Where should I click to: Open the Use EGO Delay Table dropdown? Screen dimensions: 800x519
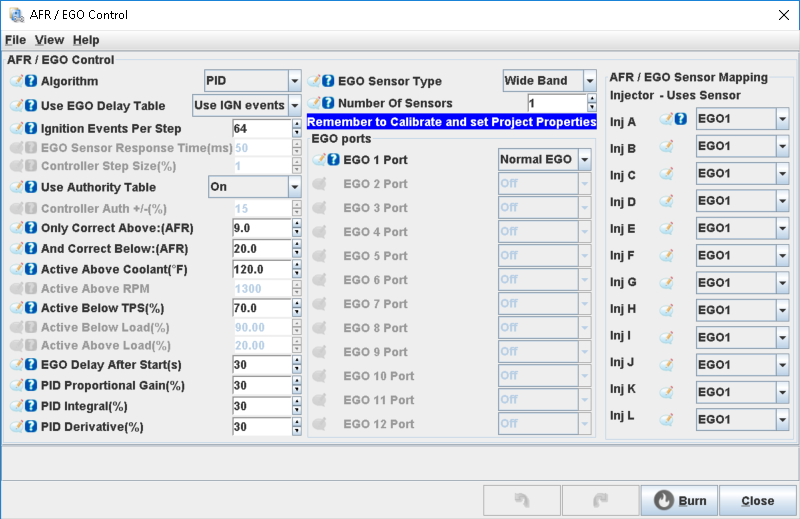click(294, 105)
